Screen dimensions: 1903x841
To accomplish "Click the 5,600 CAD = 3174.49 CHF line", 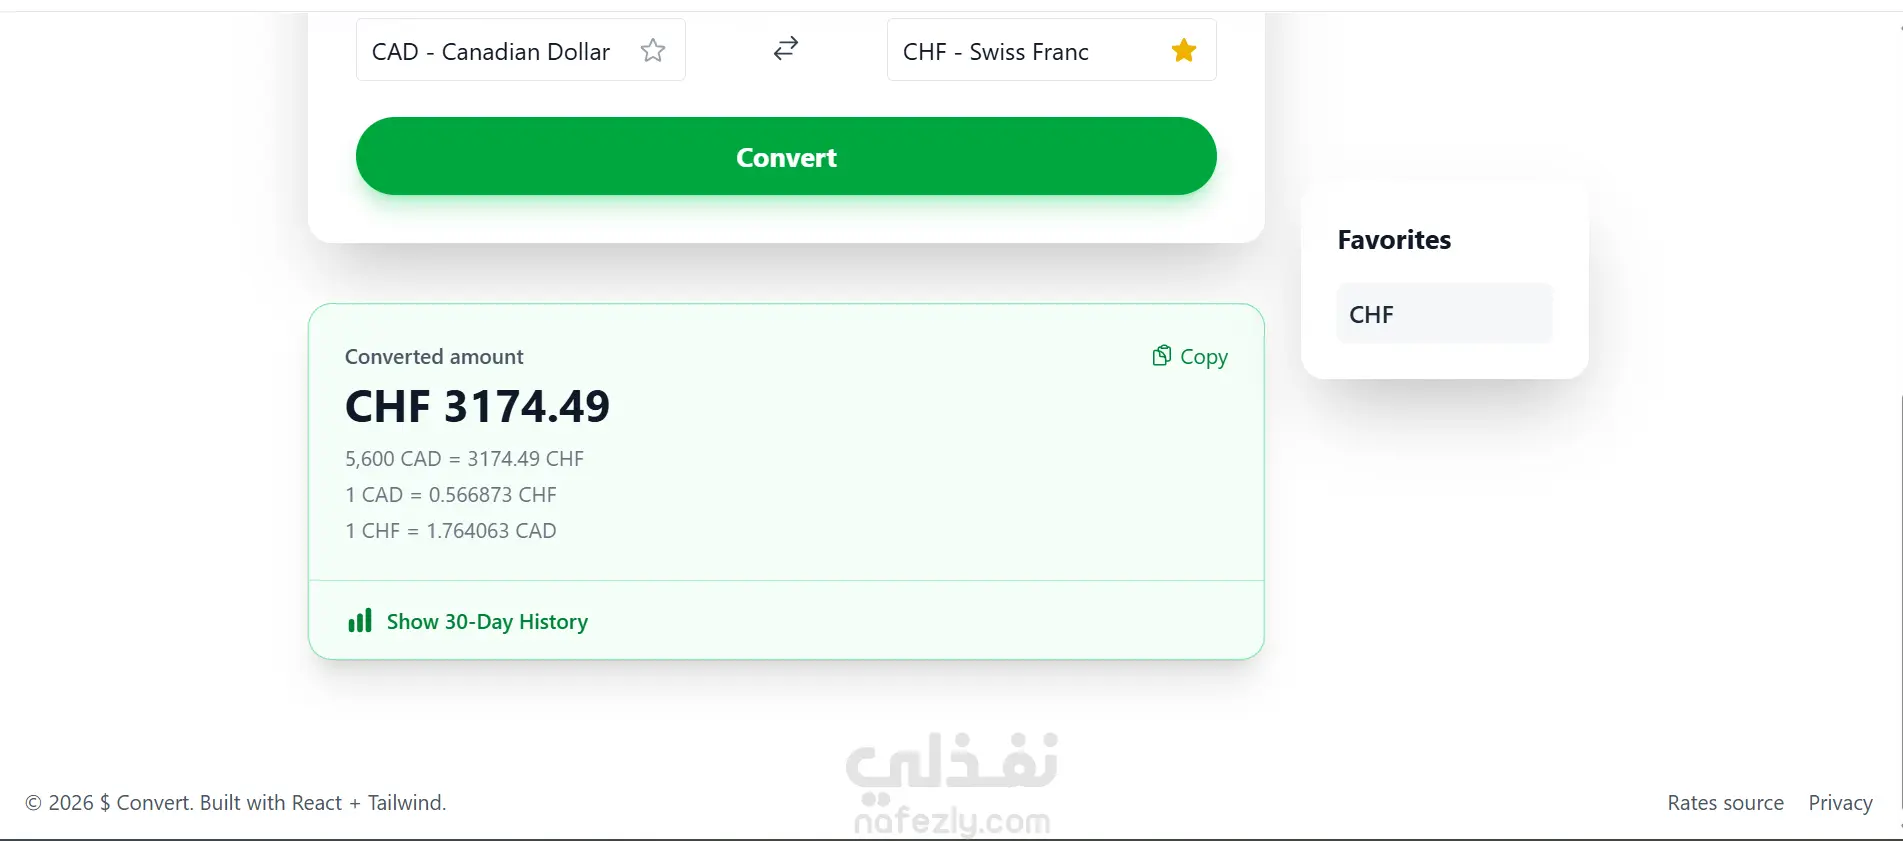I will pyautogui.click(x=464, y=459).
